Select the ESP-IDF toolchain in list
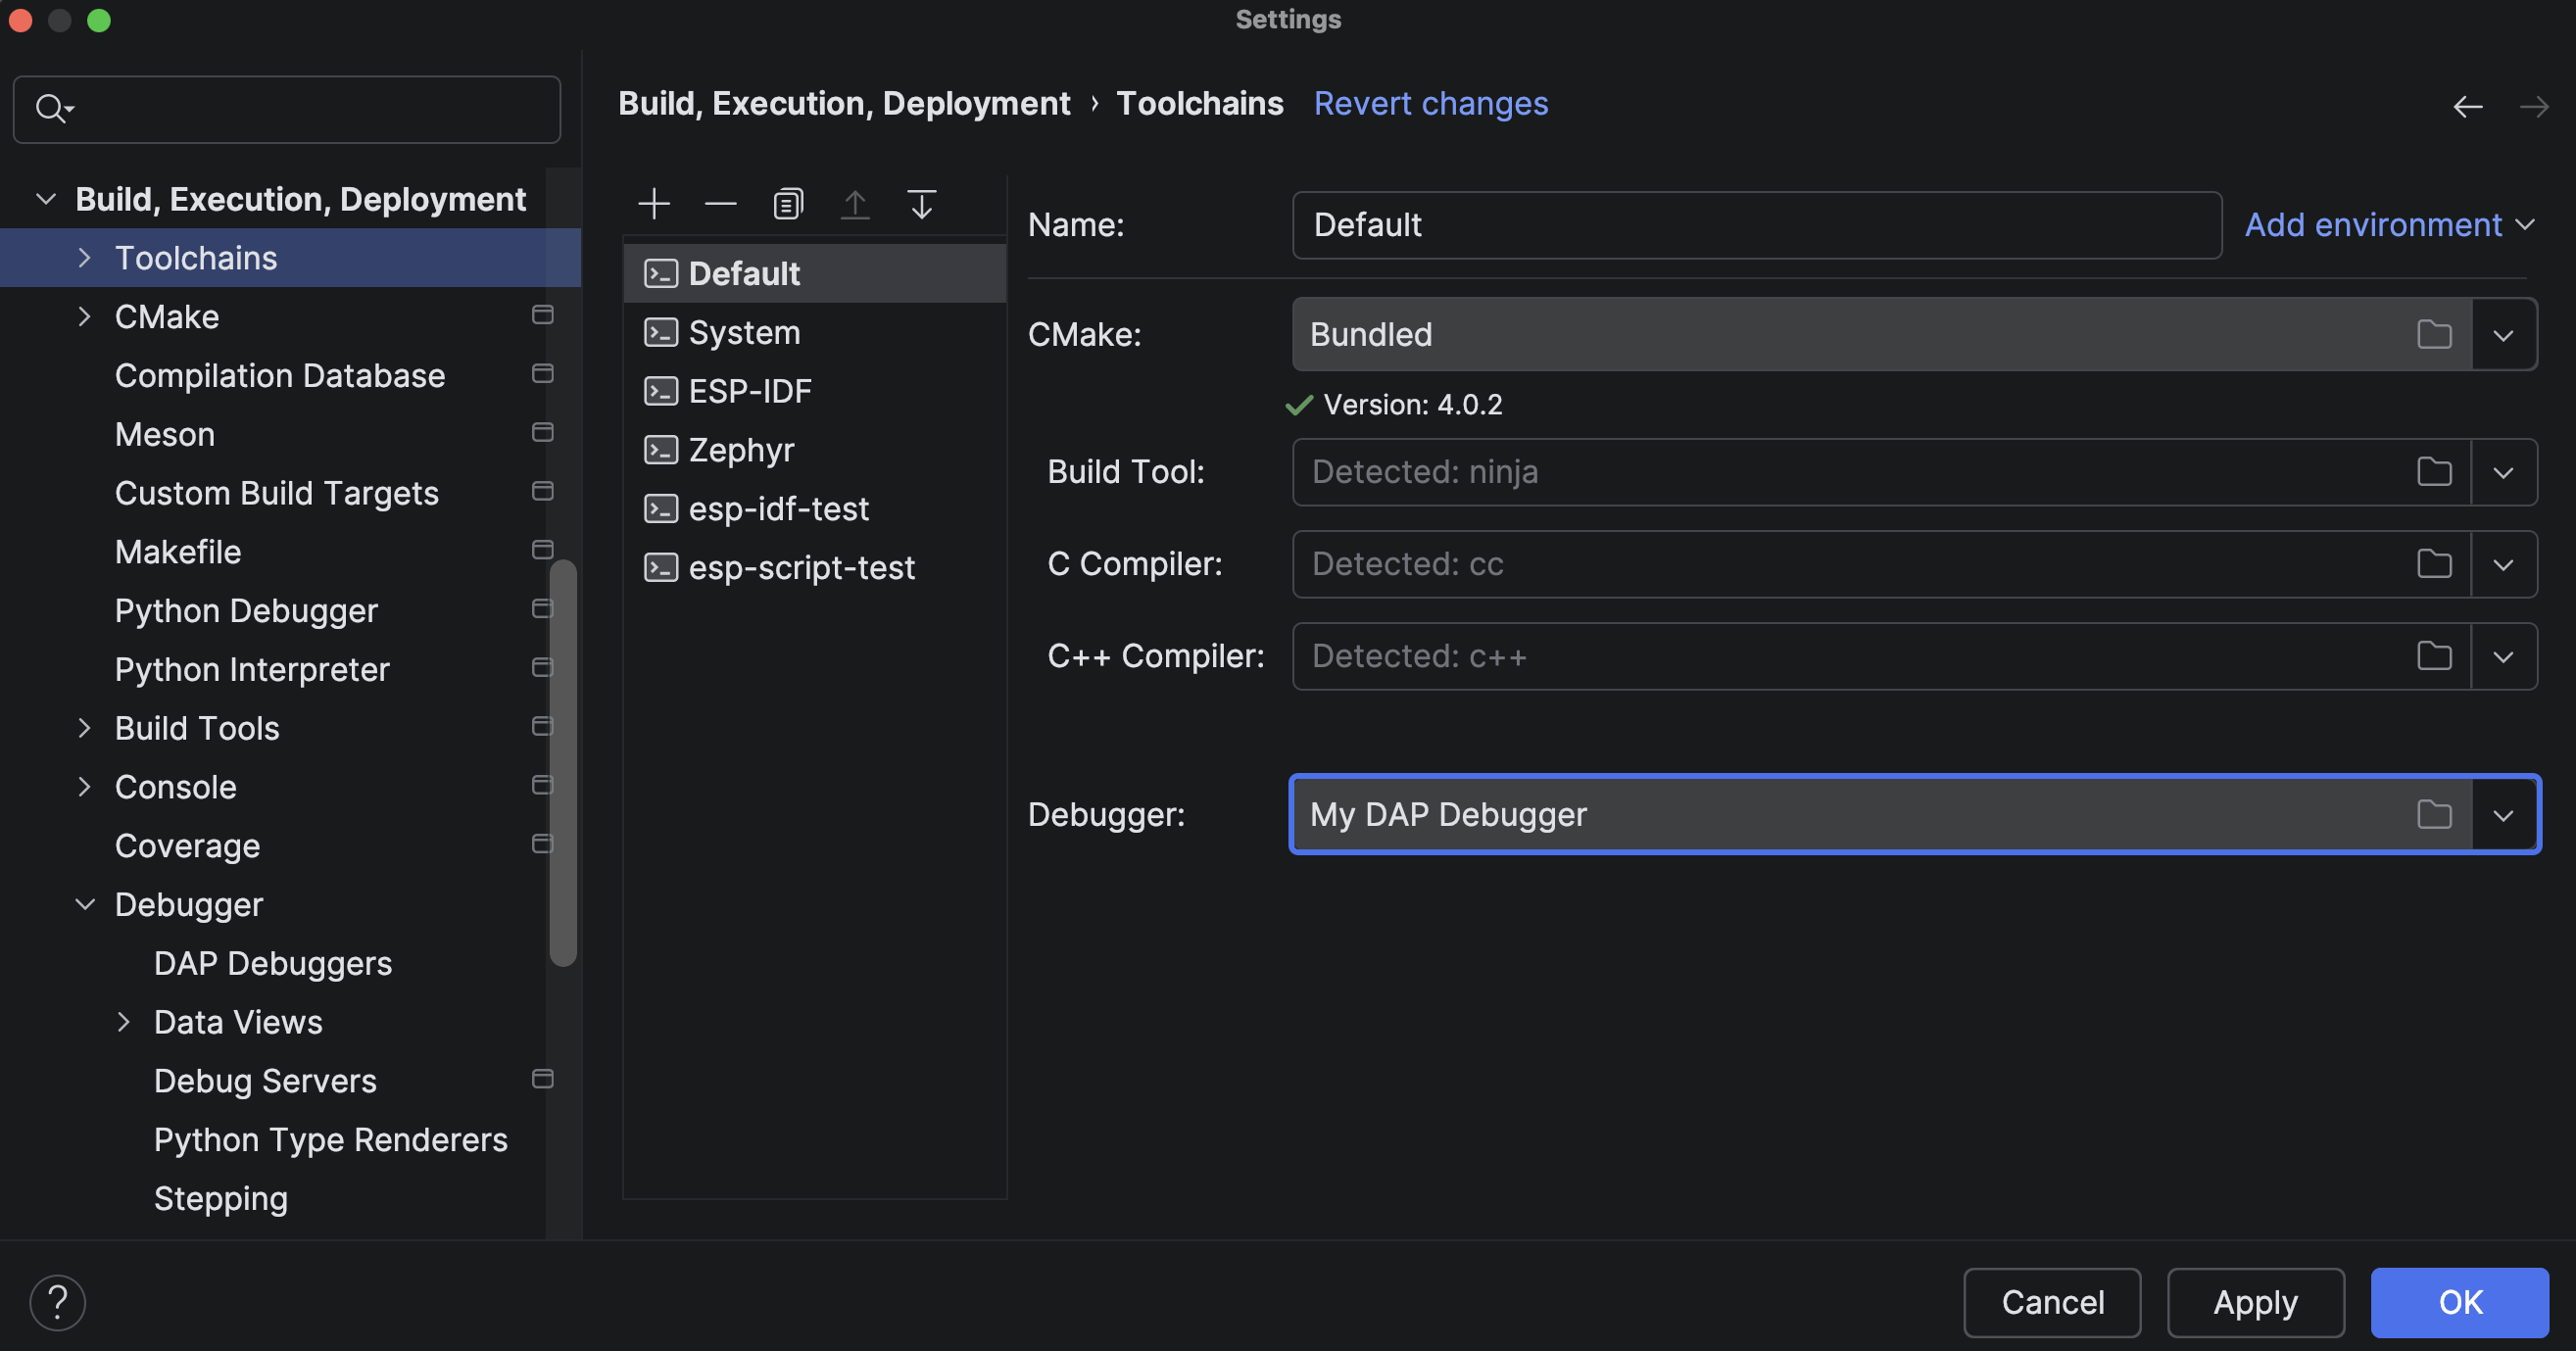The image size is (2576, 1351). [750, 391]
